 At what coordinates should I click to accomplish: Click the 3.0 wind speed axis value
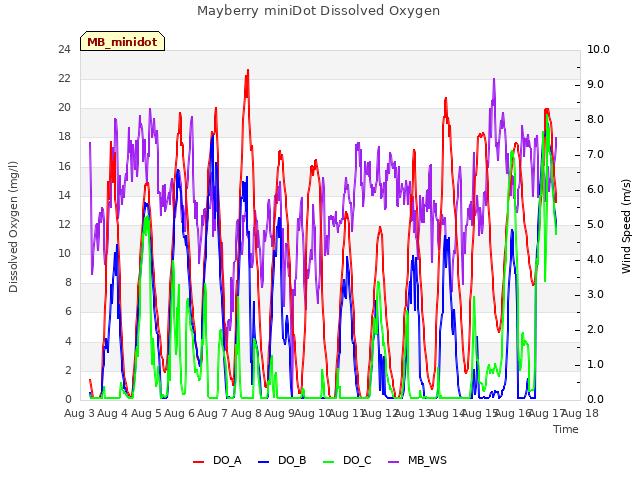[x=595, y=294]
